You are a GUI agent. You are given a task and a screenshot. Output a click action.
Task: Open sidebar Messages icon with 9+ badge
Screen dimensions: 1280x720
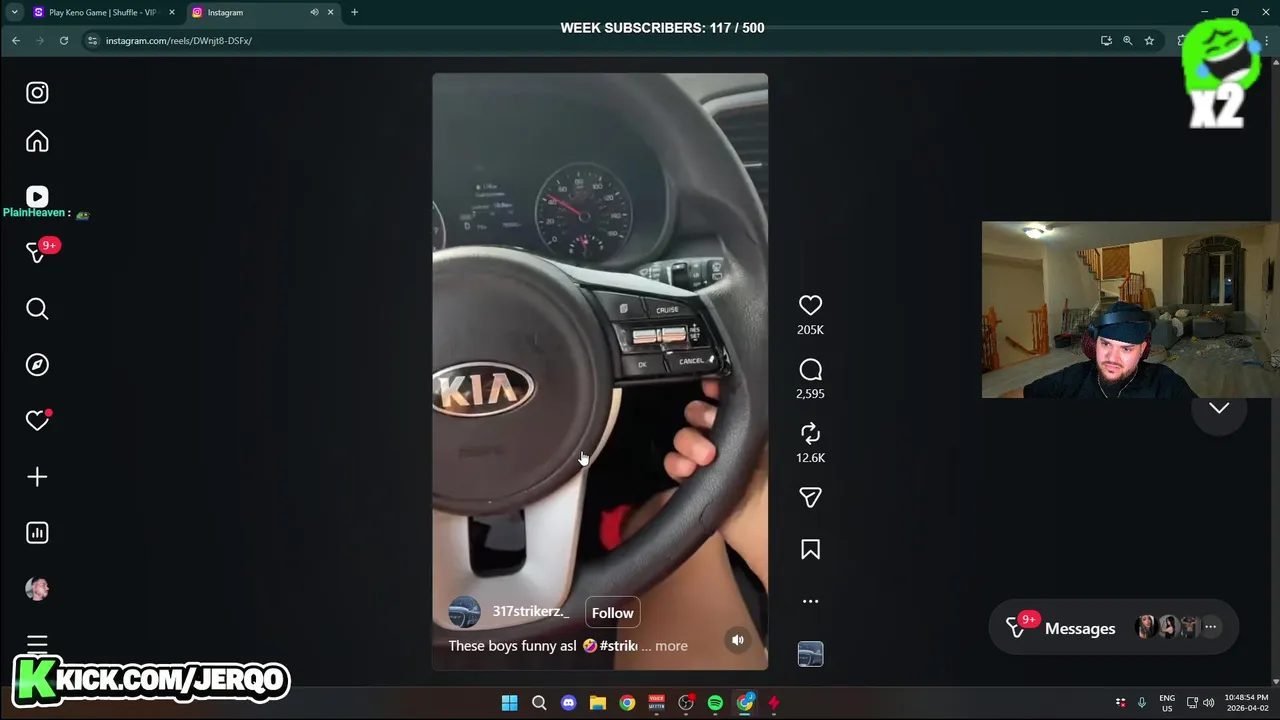[x=37, y=253]
